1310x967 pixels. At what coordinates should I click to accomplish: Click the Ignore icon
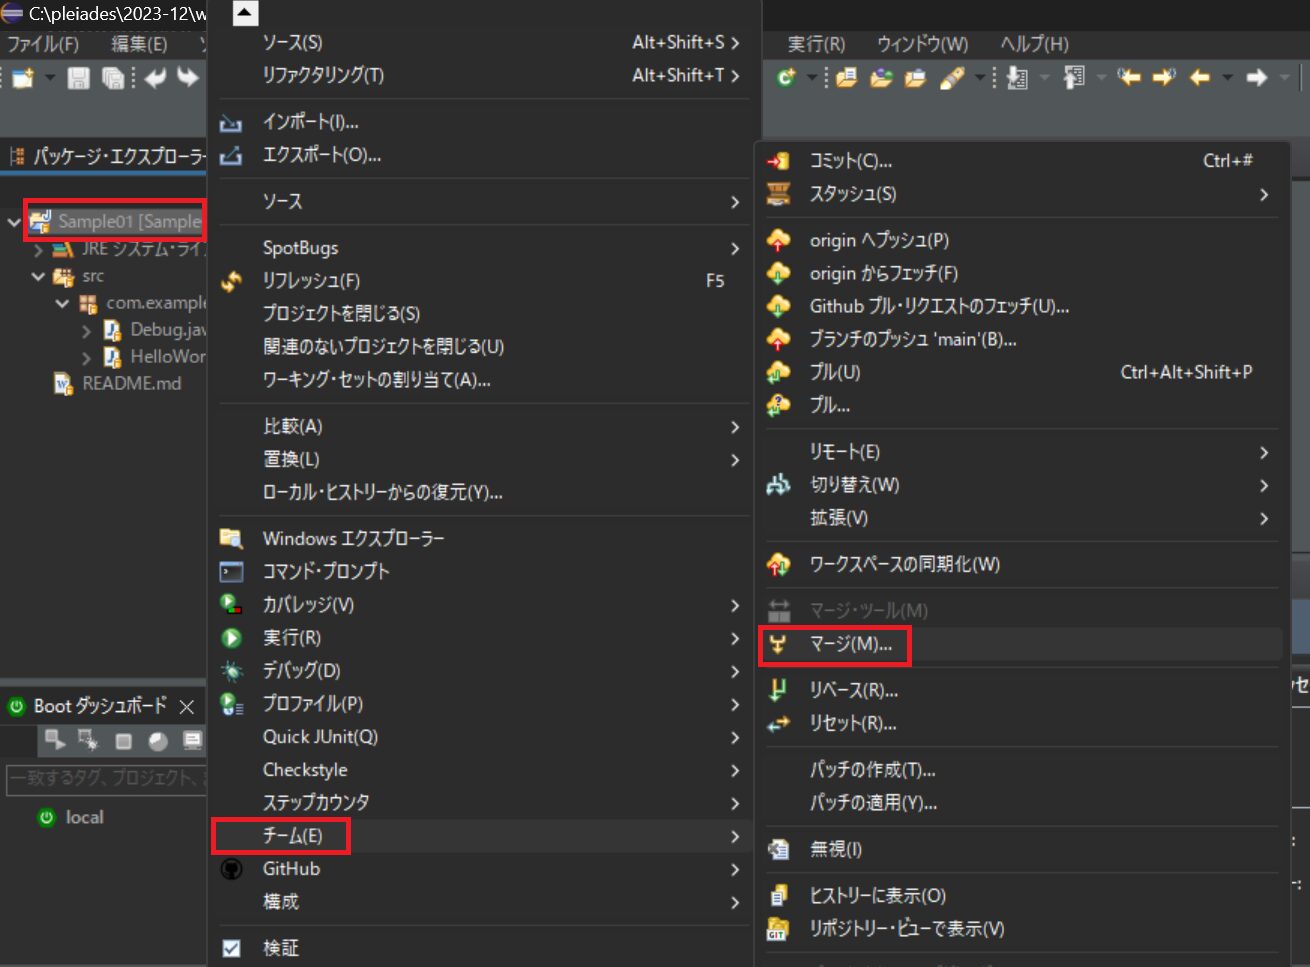coord(778,849)
